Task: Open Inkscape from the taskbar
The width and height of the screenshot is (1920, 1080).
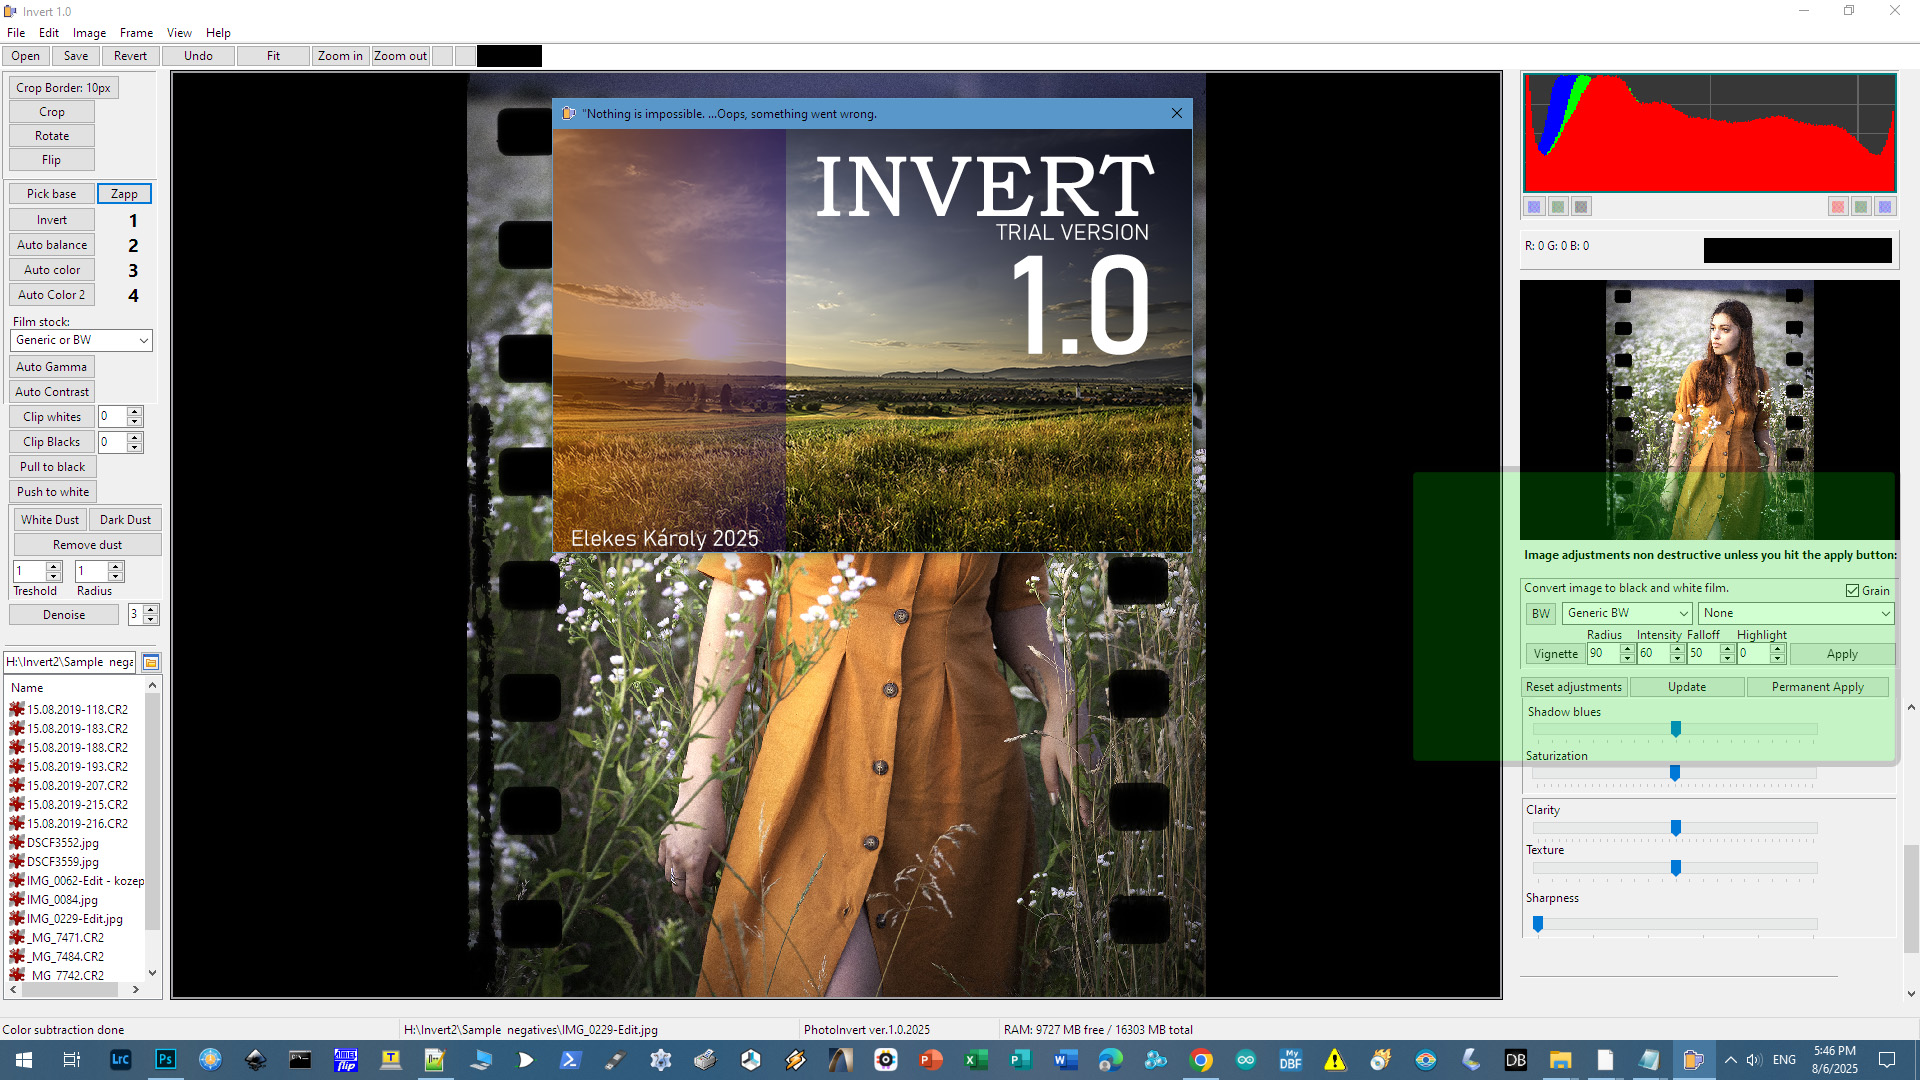Action: pyautogui.click(x=256, y=1060)
